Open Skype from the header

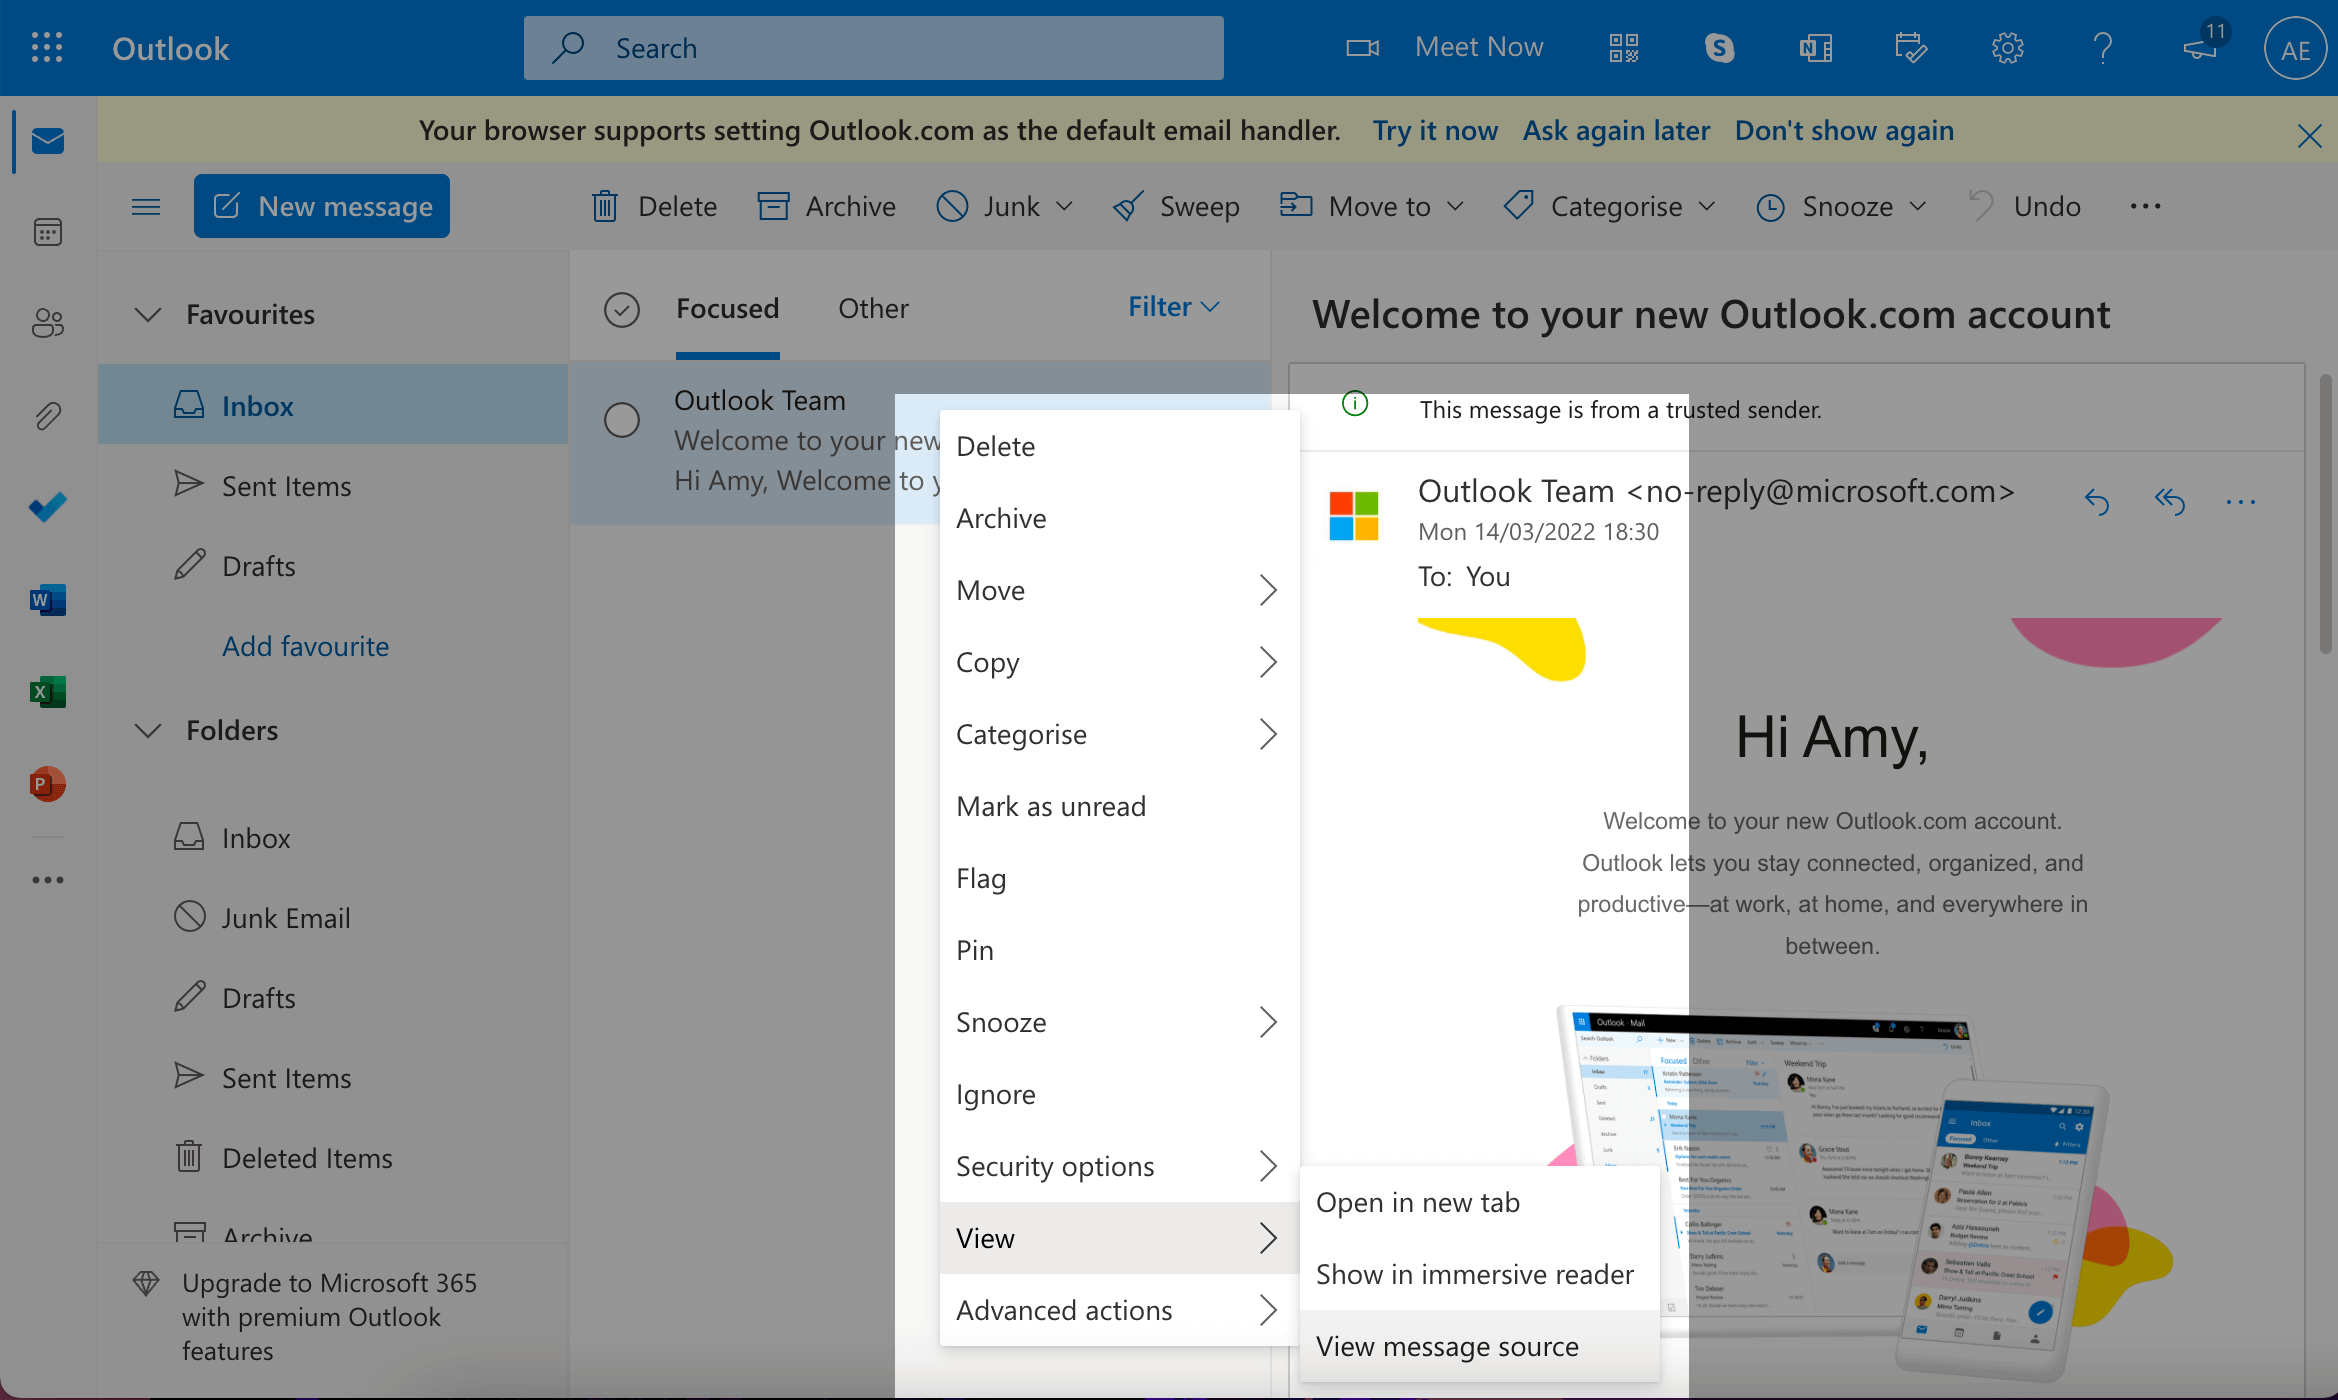1719,47
